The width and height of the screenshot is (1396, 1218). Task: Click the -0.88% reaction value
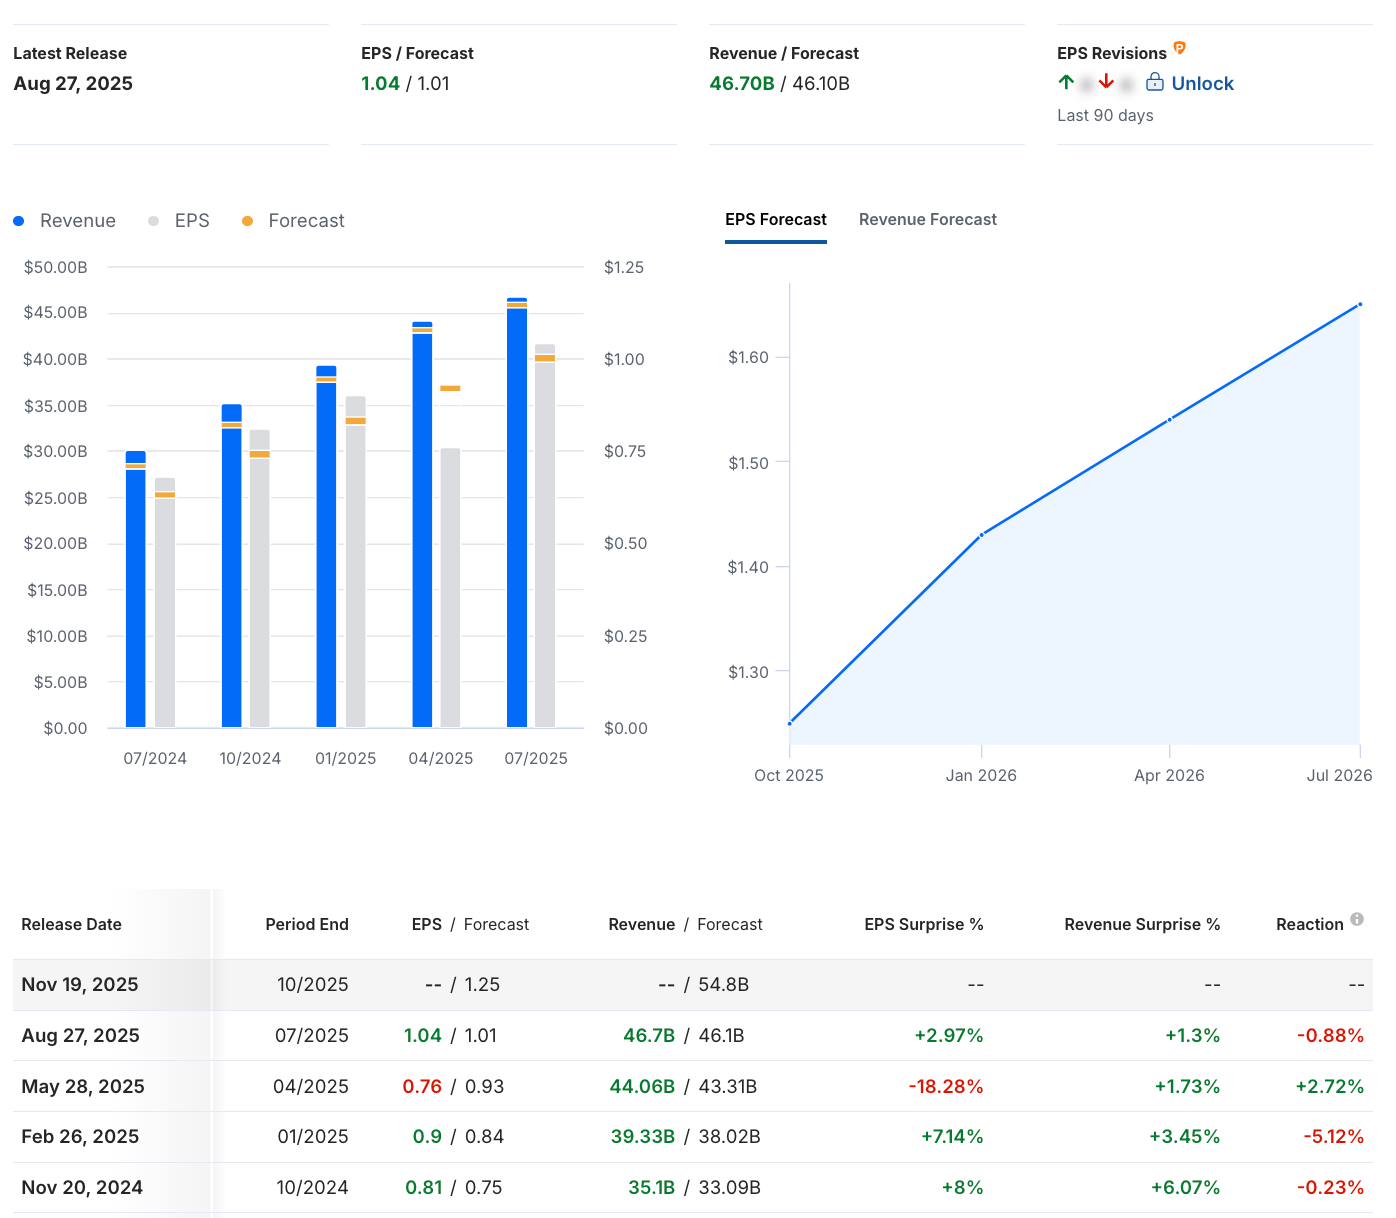coord(1331,1036)
